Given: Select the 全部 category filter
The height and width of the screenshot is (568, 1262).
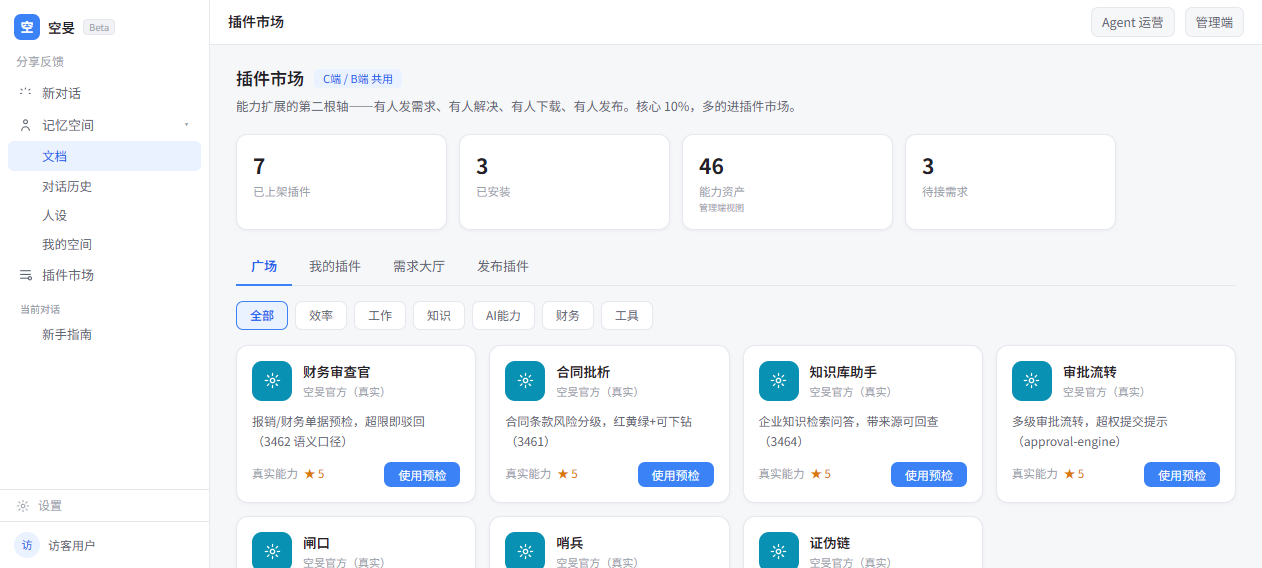Looking at the screenshot, I should (262, 315).
